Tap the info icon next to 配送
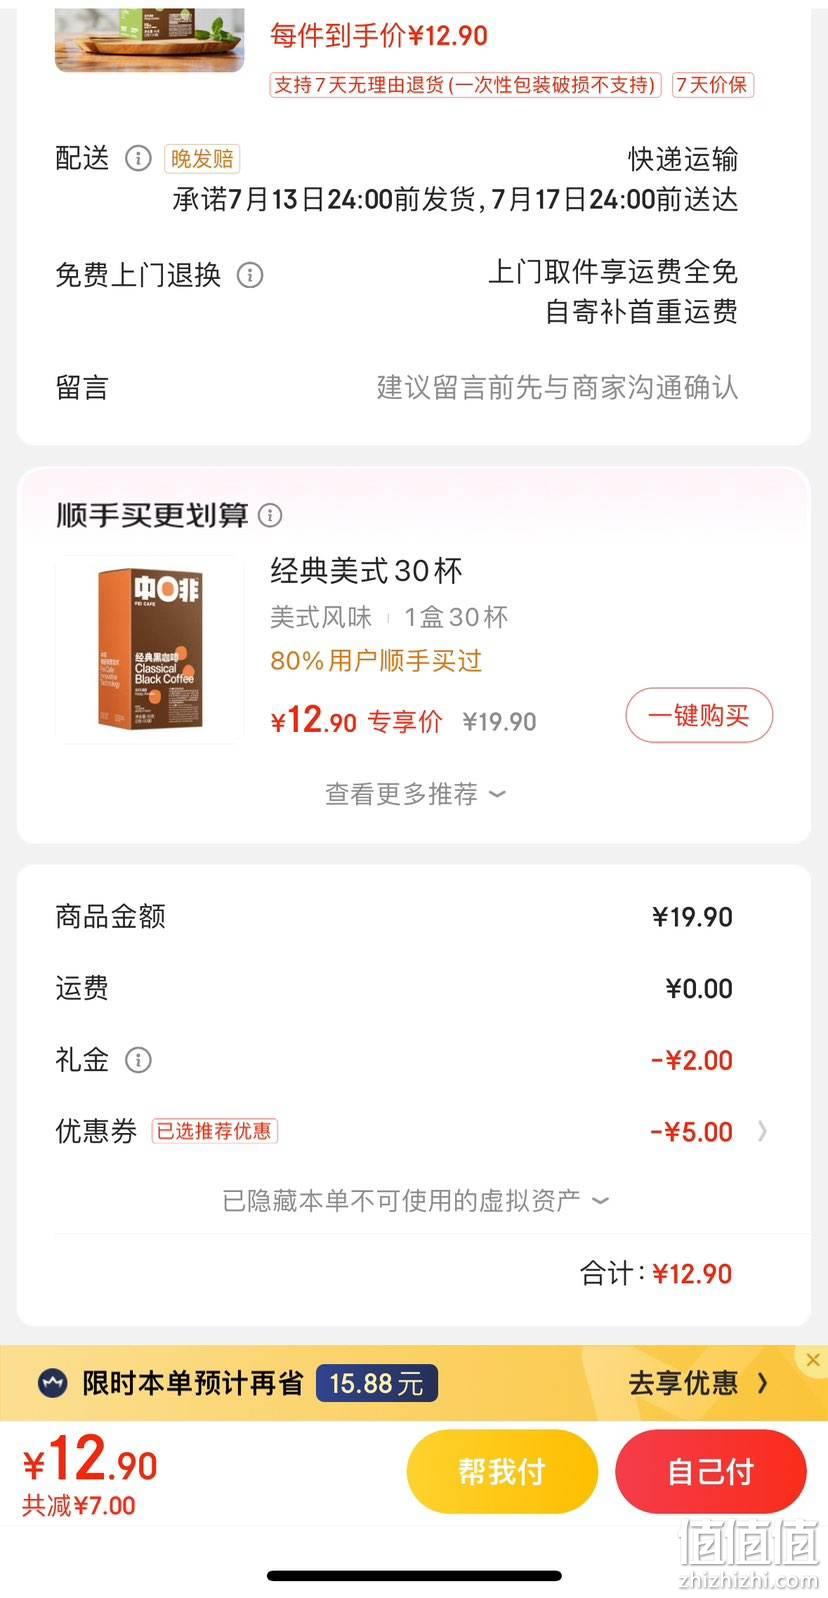 coord(138,158)
